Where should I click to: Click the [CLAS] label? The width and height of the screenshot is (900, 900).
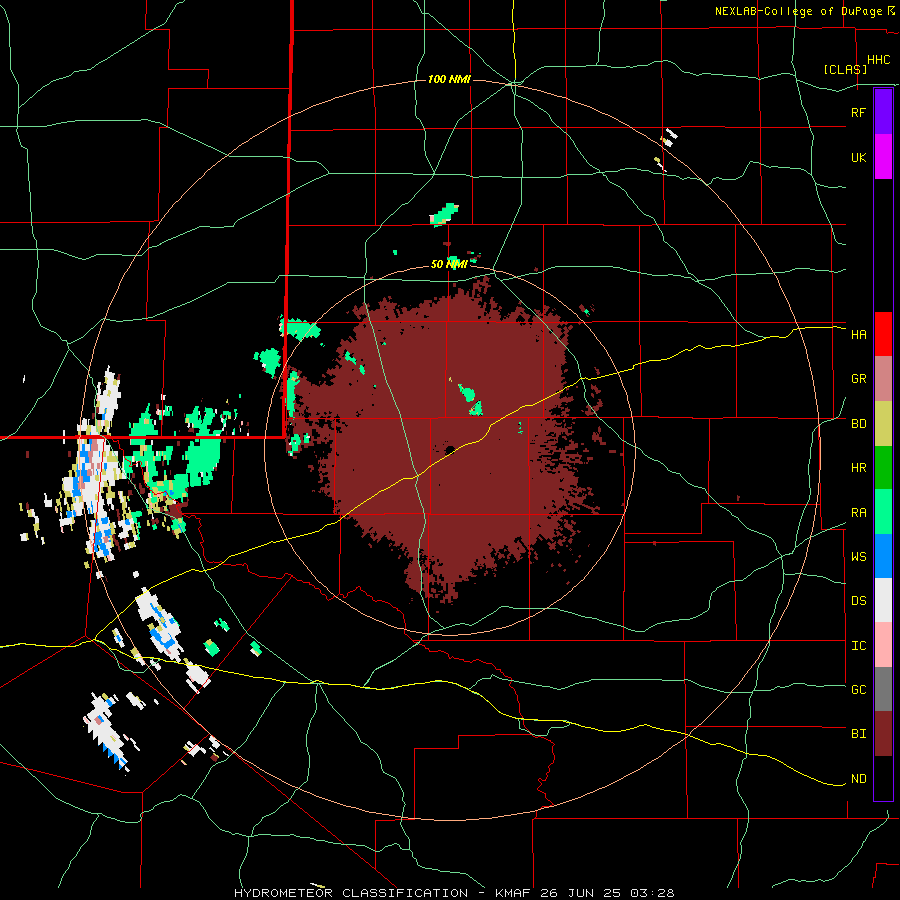(x=845, y=69)
